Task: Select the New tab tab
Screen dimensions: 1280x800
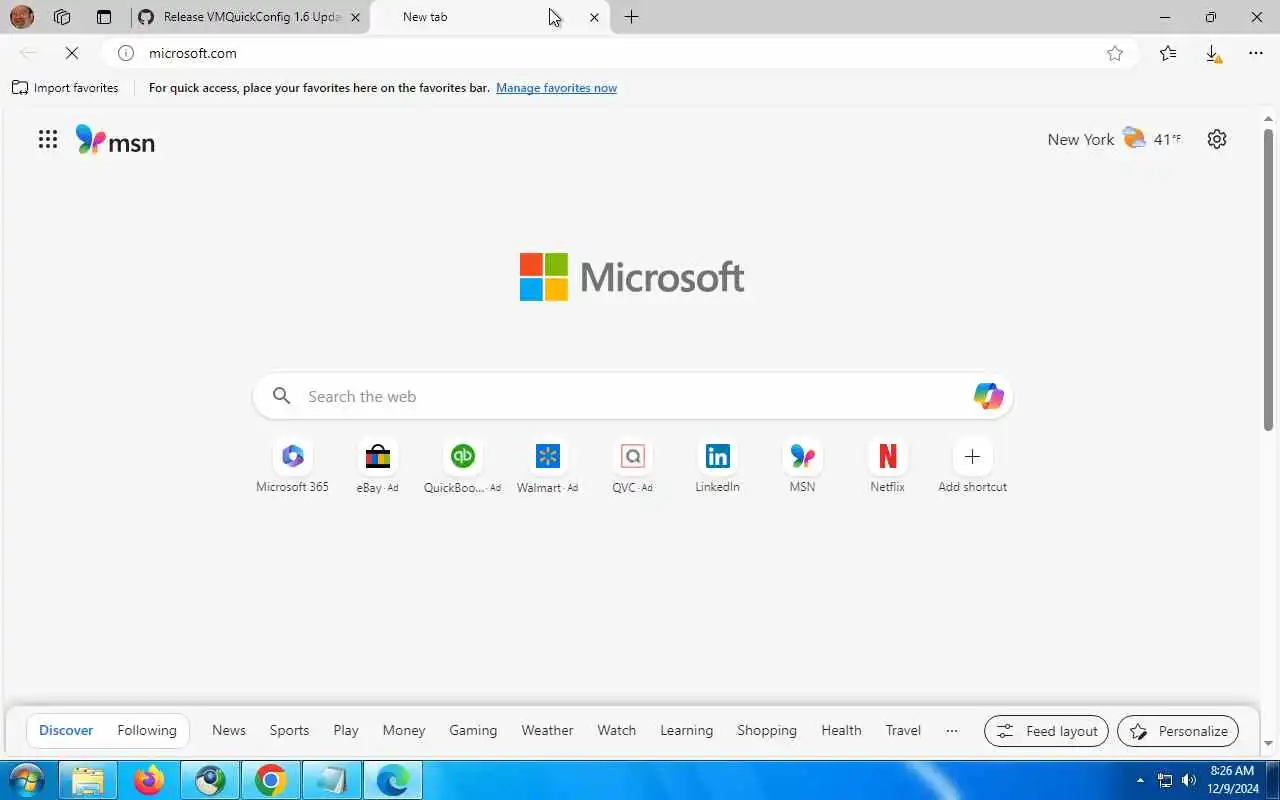Action: [490, 17]
